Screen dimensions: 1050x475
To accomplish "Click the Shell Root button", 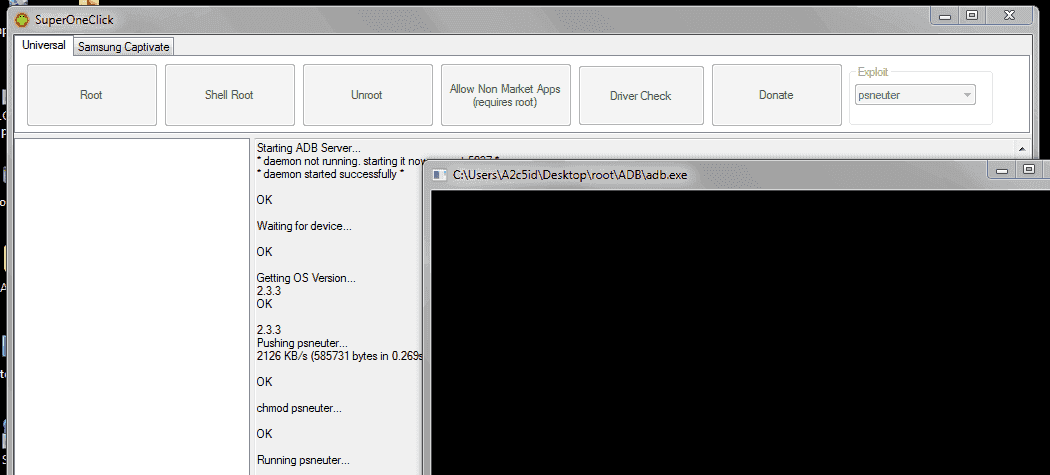I will click(x=230, y=94).
